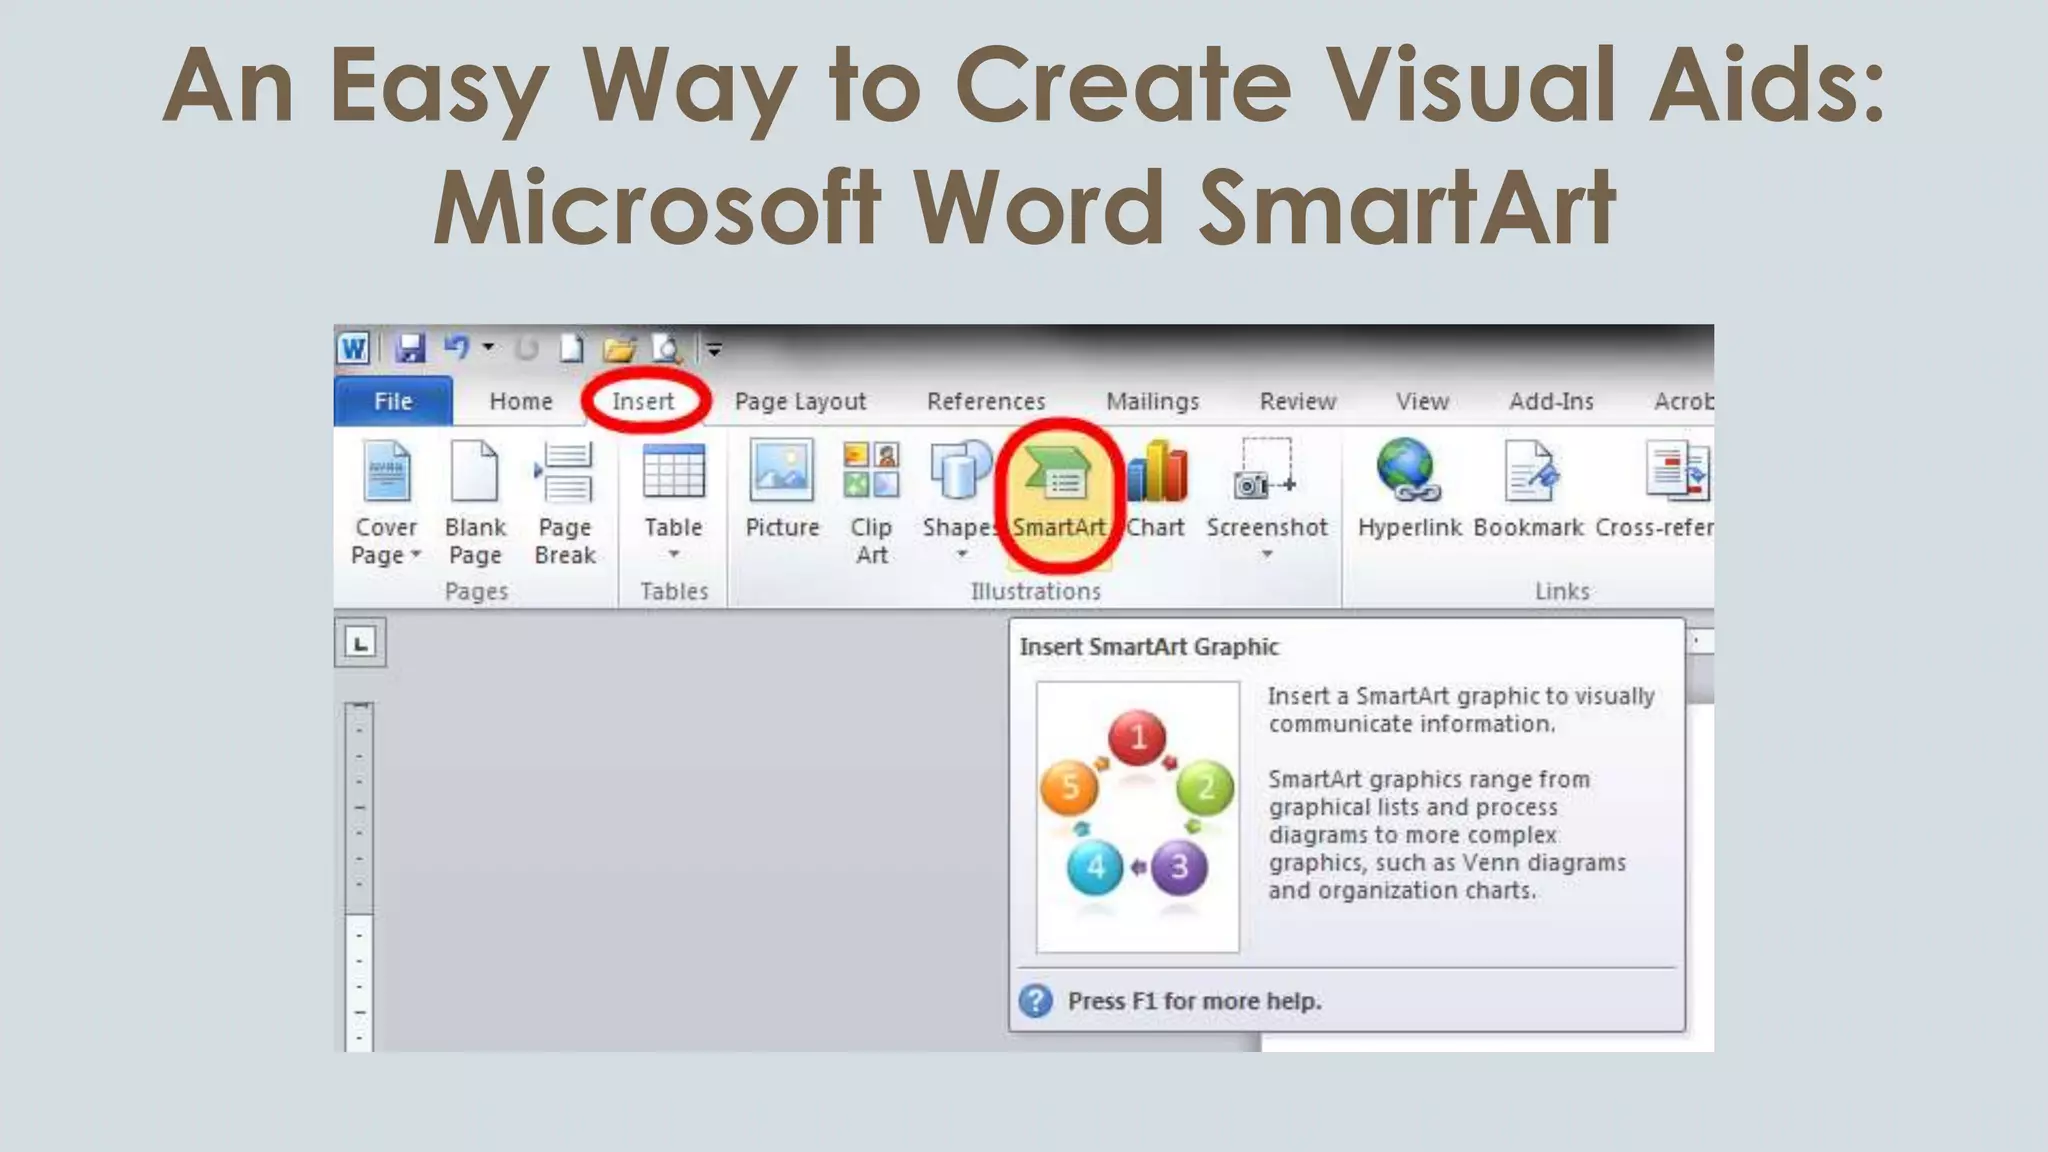Click the Word application icon in title bar
2048x1152 pixels.
click(353, 348)
